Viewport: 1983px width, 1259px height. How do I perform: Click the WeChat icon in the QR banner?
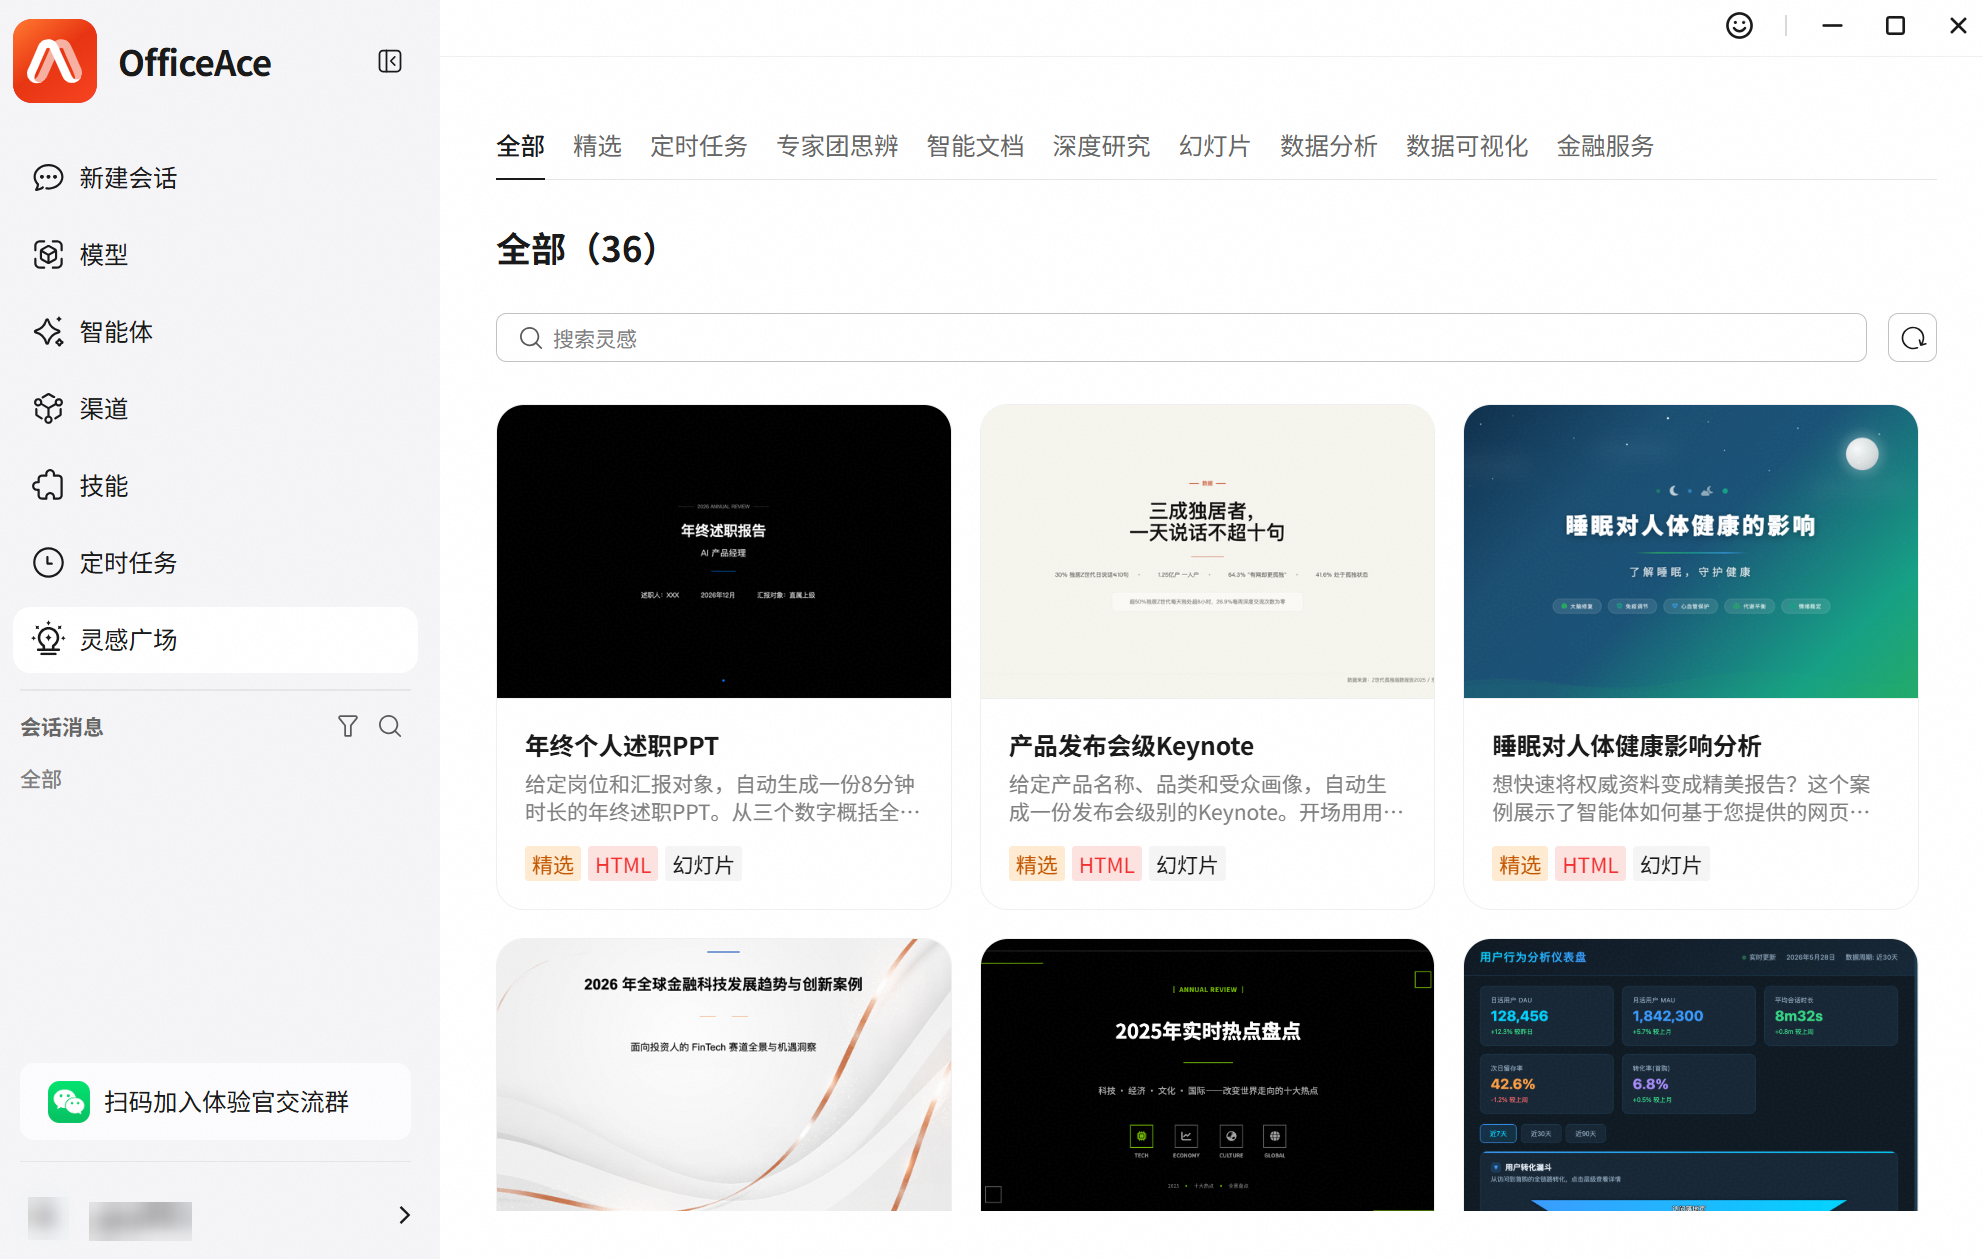click(69, 1102)
